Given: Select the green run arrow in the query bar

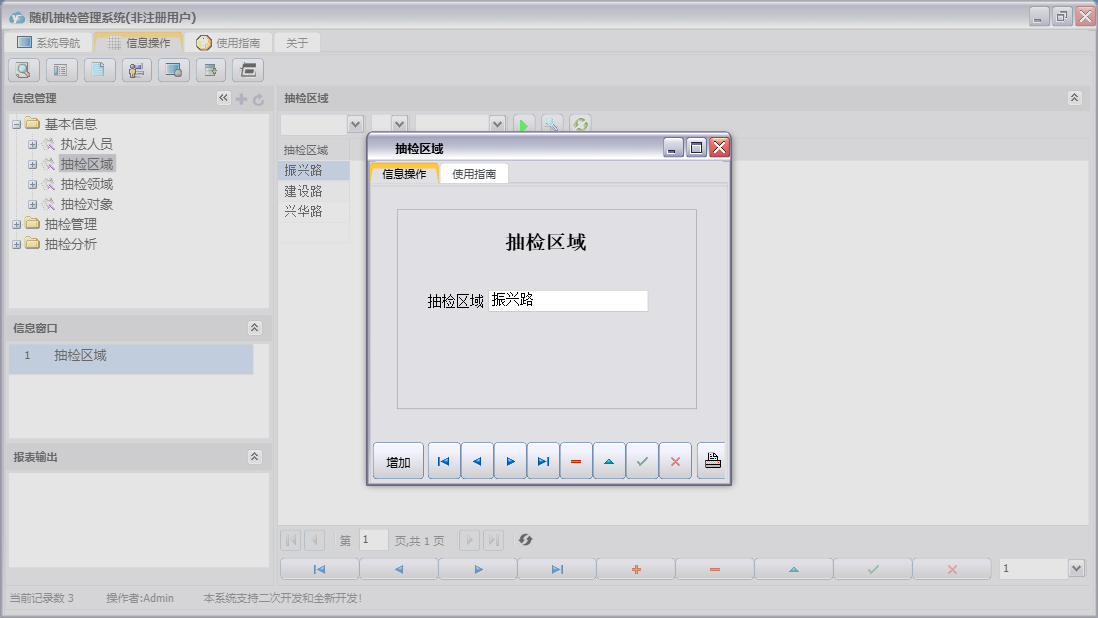Looking at the screenshot, I should click(524, 123).
